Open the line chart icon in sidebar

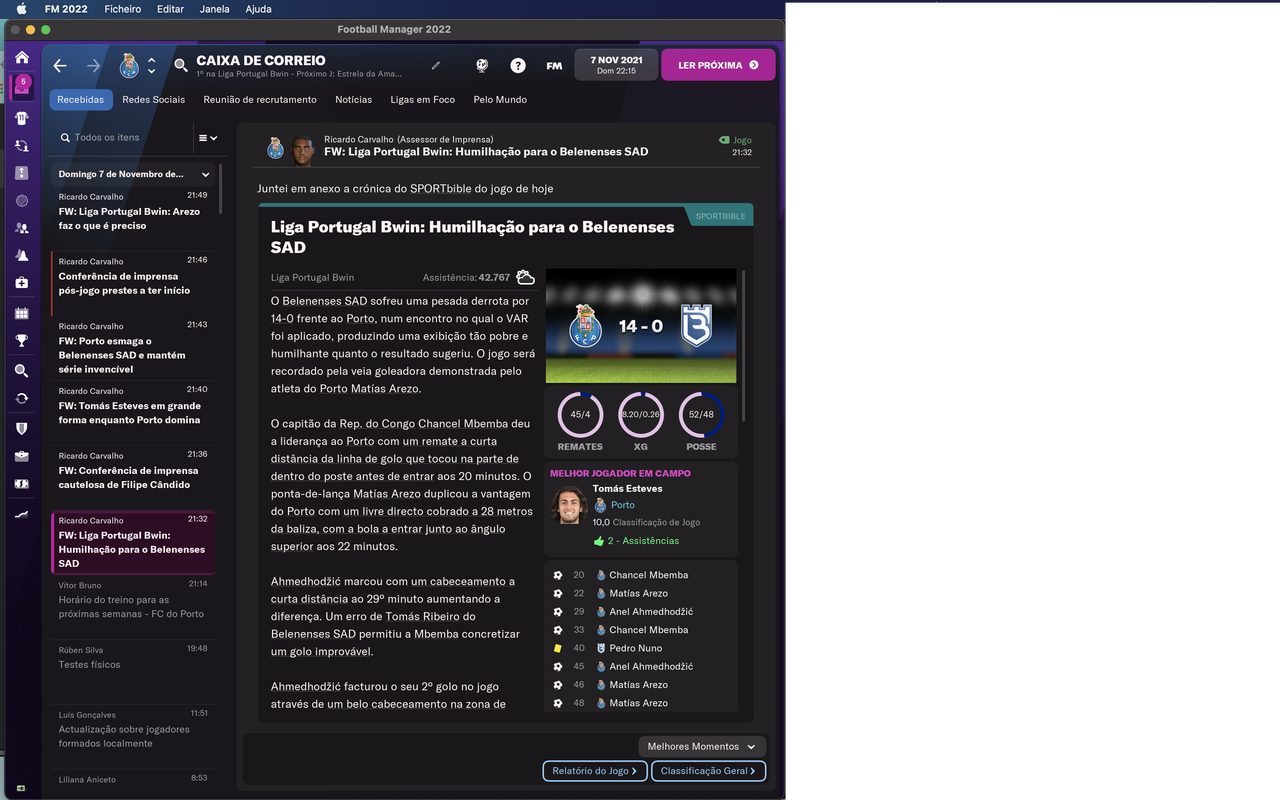[22, 515]
